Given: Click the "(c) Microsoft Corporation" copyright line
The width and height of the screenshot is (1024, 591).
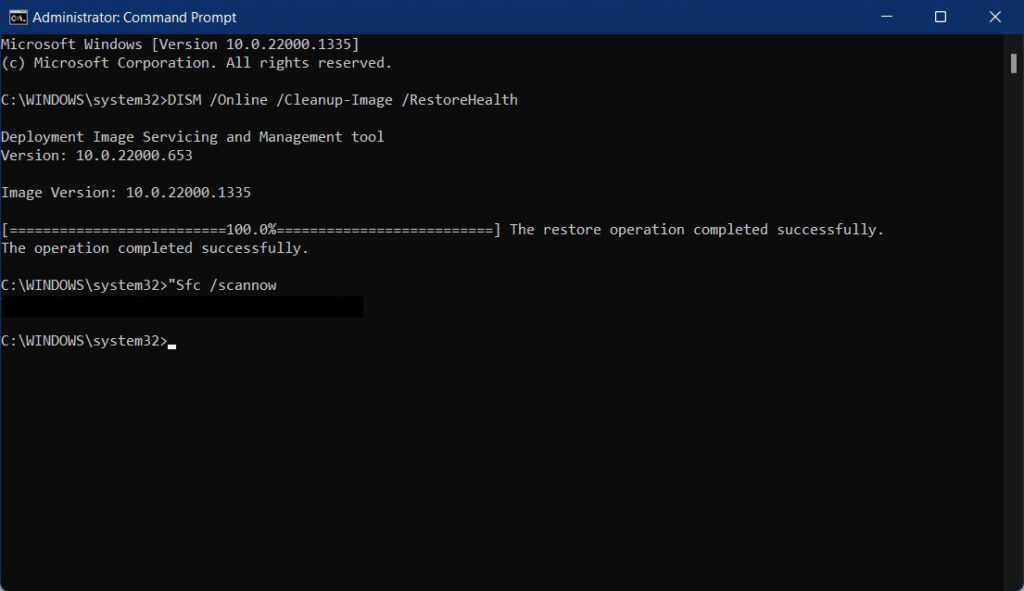Looking at the screenshot, I should point(196,63).
